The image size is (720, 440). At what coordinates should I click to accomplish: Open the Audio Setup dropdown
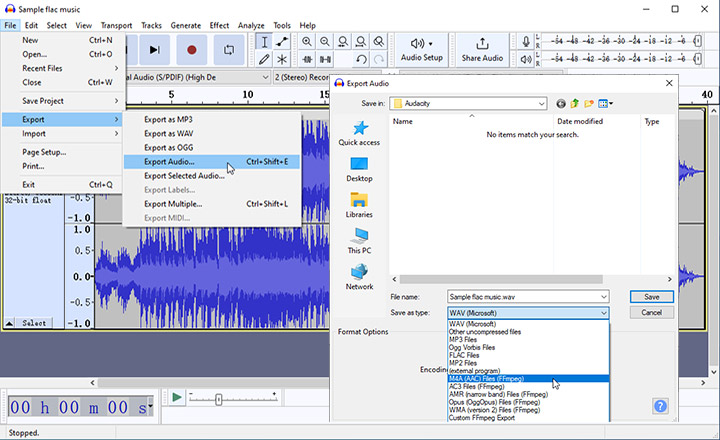[x=422, y=49]
